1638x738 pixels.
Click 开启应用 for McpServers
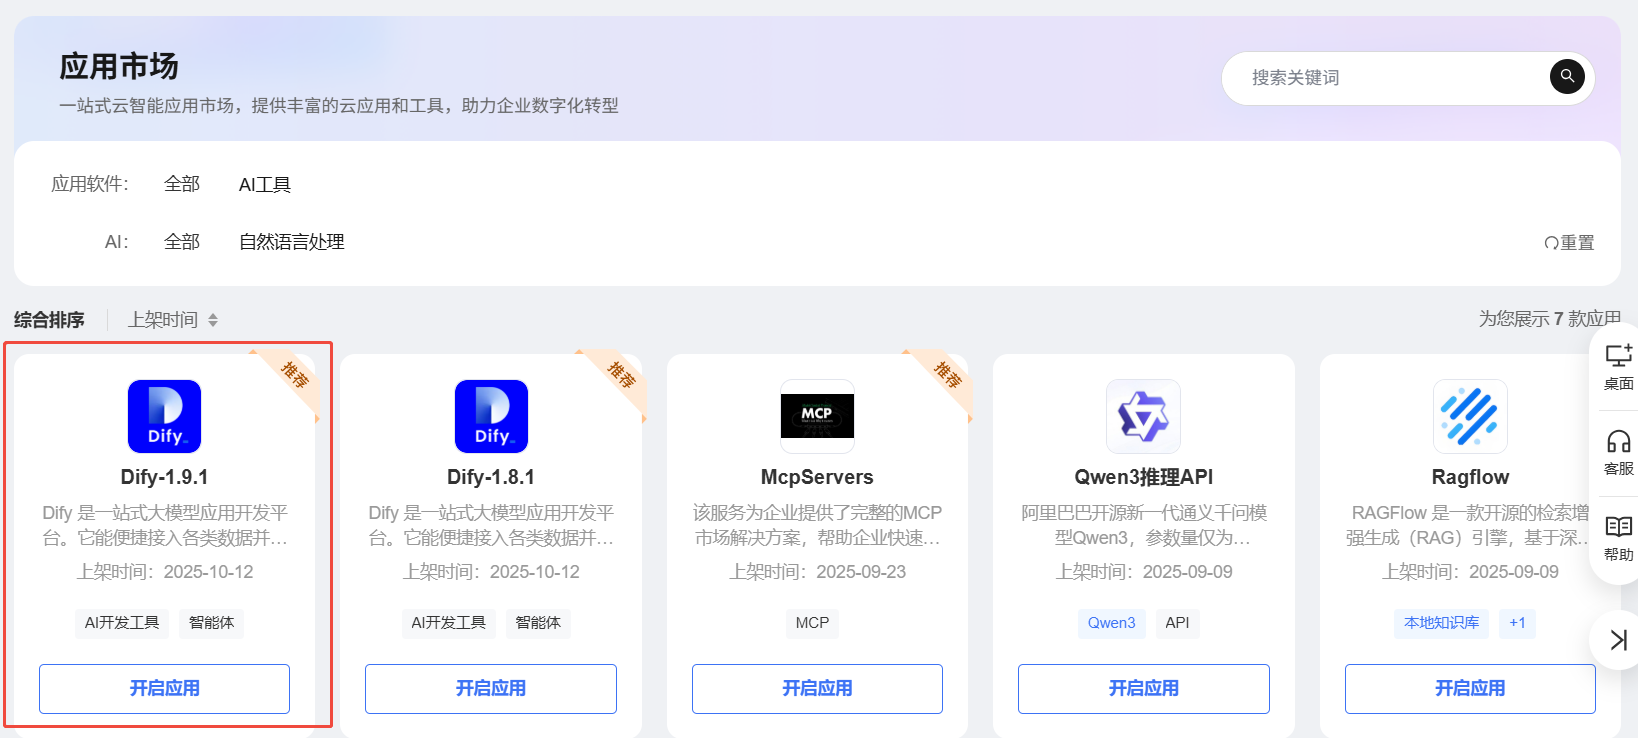817,688
